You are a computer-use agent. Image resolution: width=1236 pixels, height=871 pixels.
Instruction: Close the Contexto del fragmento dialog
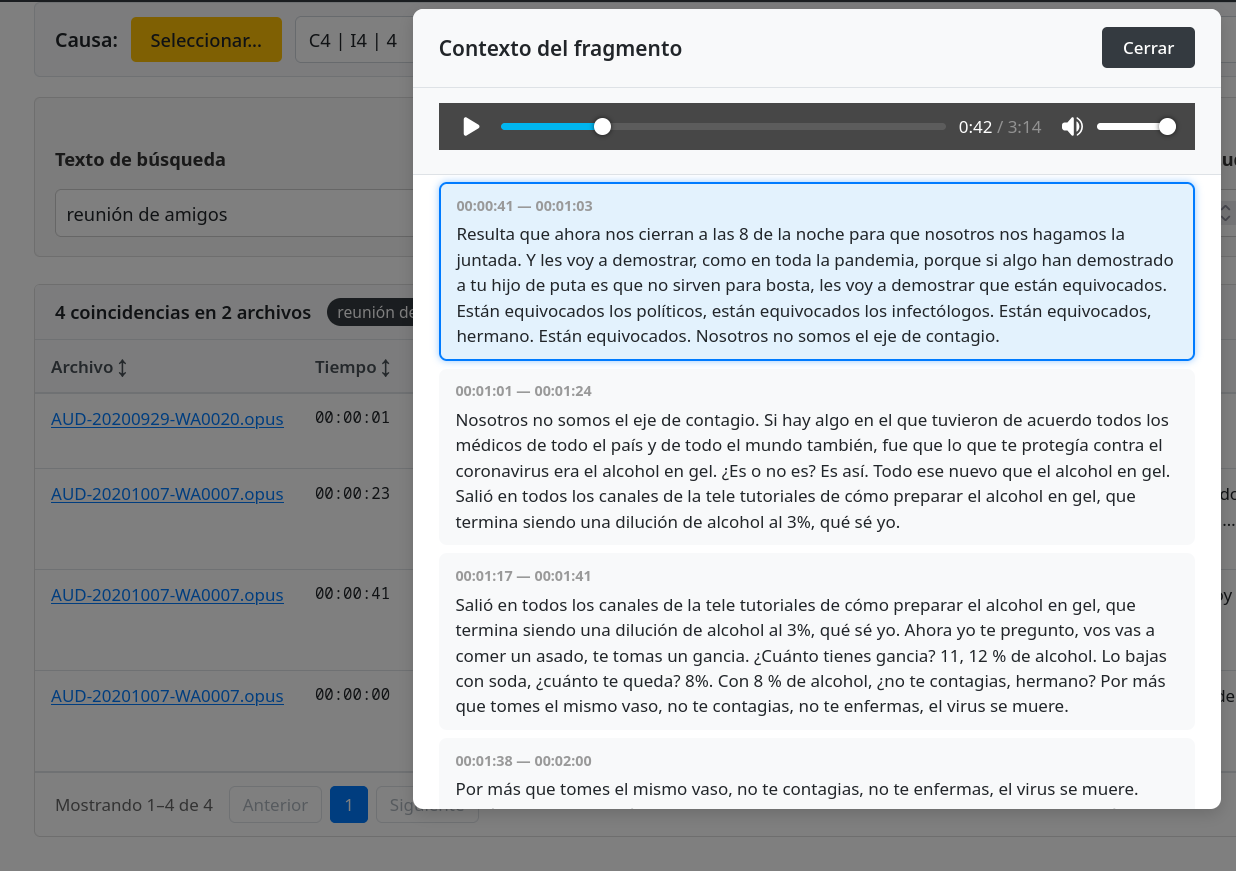click(x=1148, y=48)
